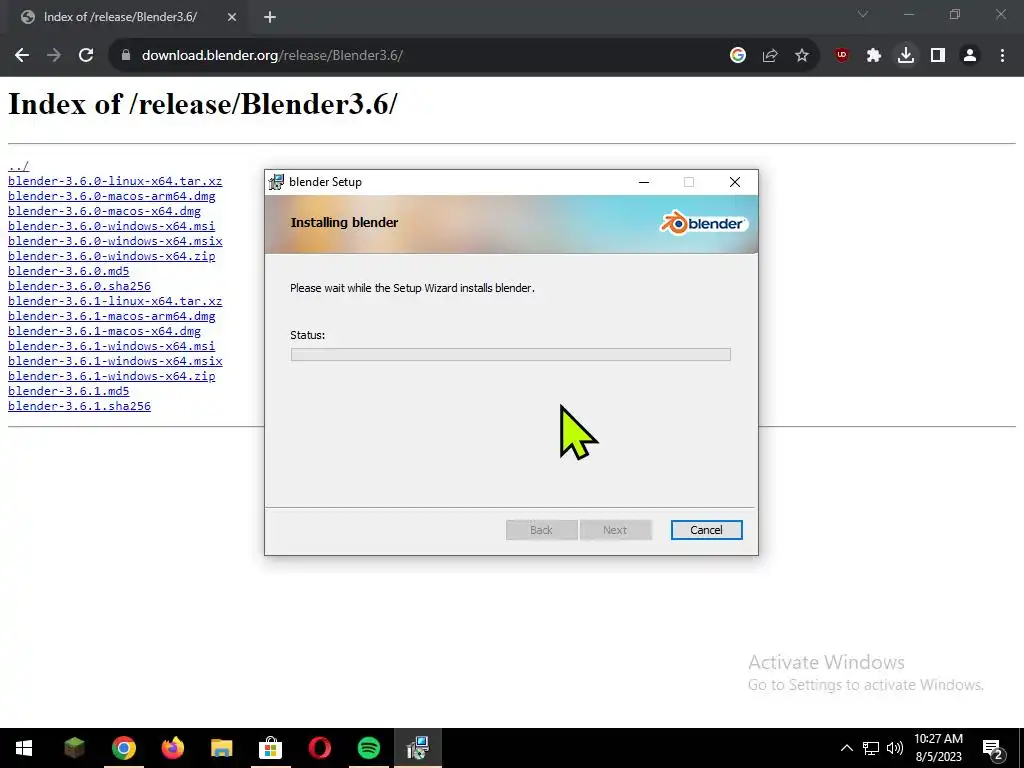Cancel the blender installation
1024x768 pixels.
coord(707,530)
